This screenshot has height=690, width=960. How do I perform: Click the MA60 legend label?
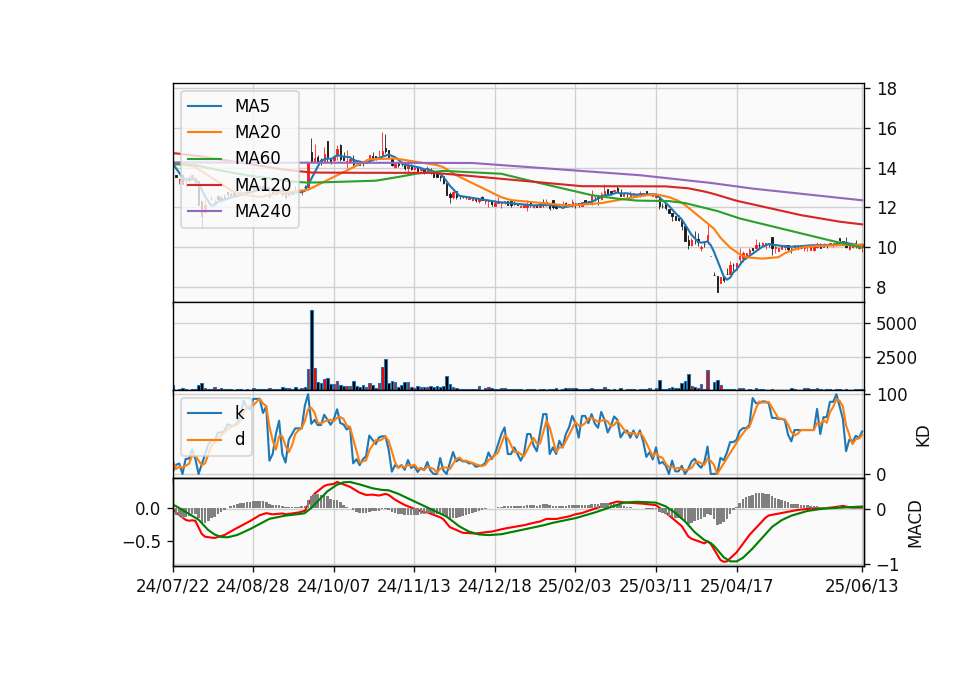click(x=257, y=158)
